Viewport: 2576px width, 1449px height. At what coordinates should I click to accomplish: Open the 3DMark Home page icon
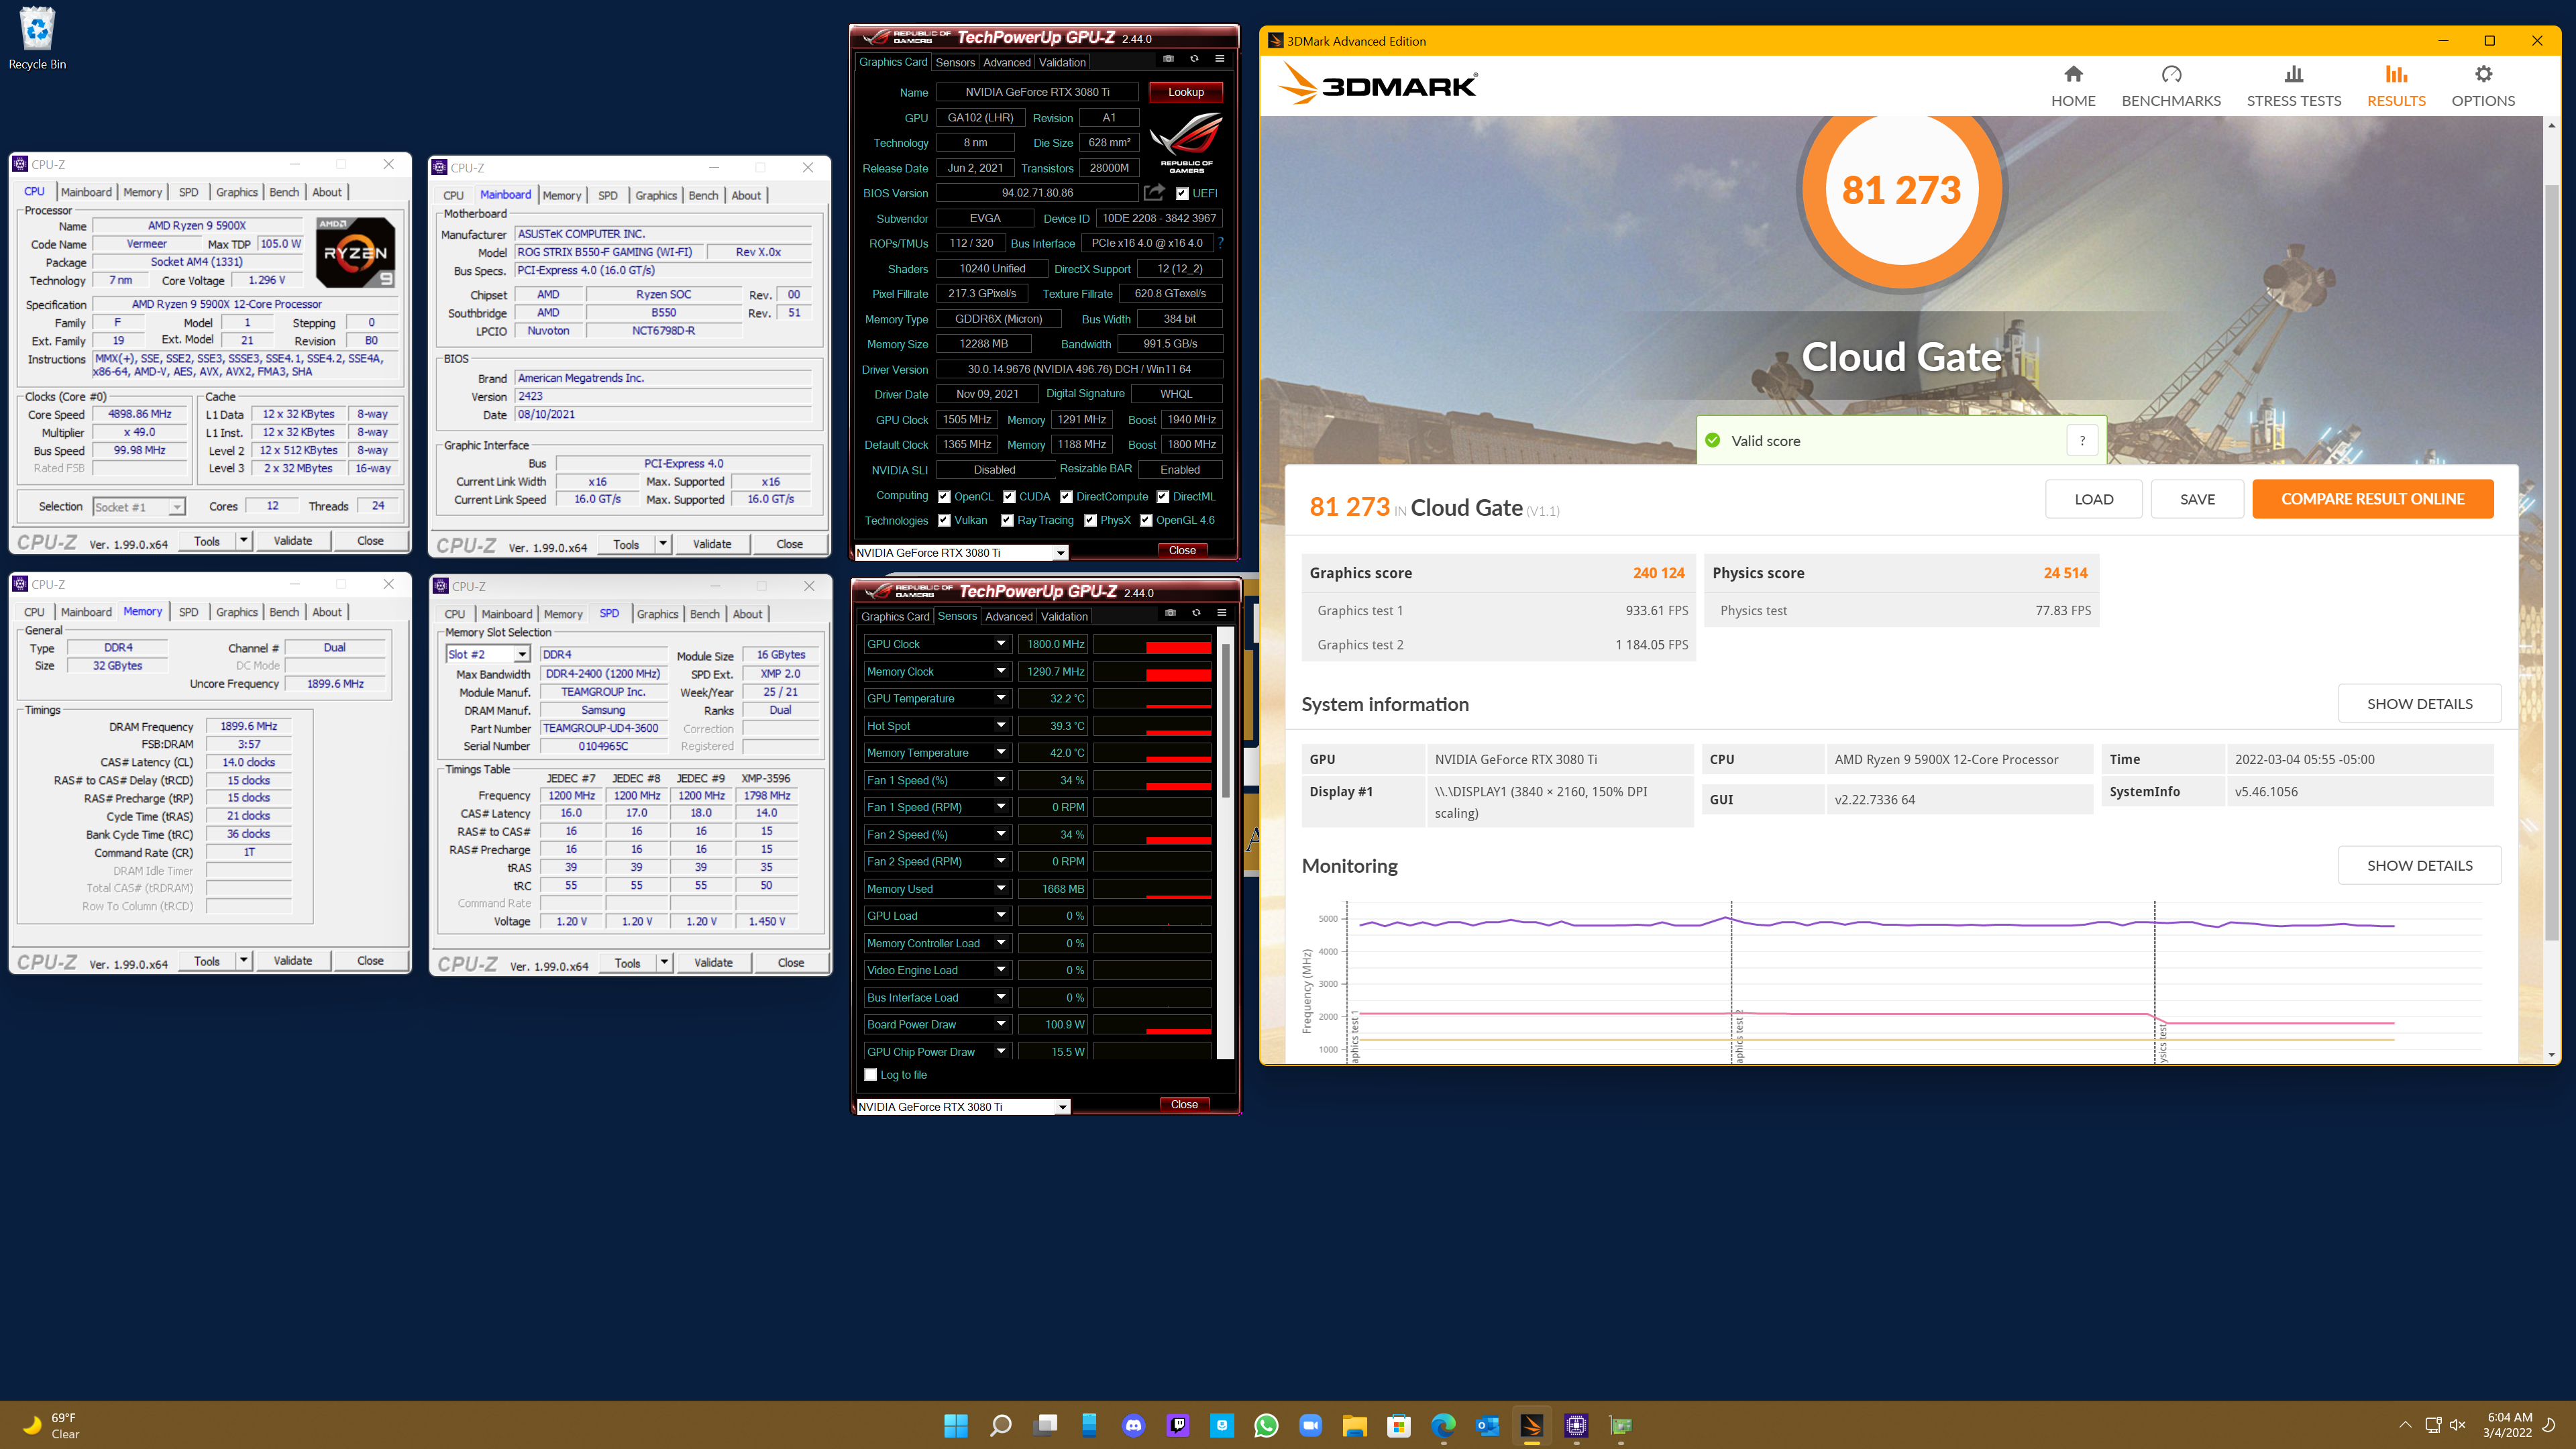click(2073, 74)
